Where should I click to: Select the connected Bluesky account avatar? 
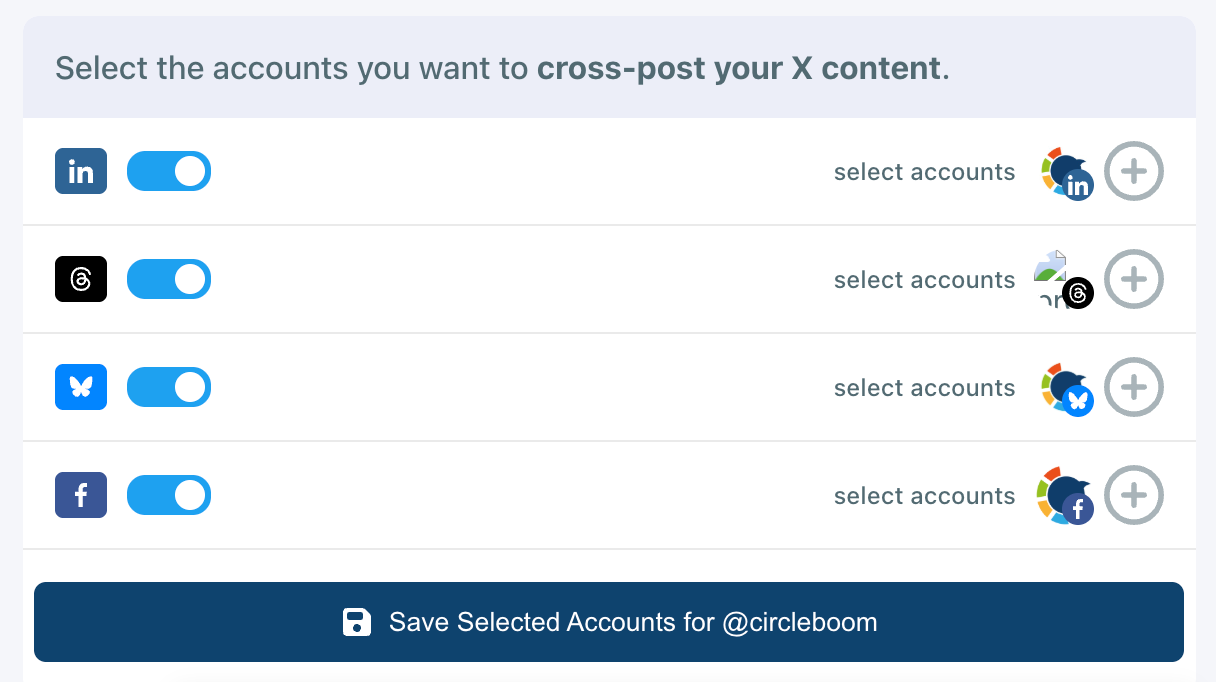[1065, 389]
